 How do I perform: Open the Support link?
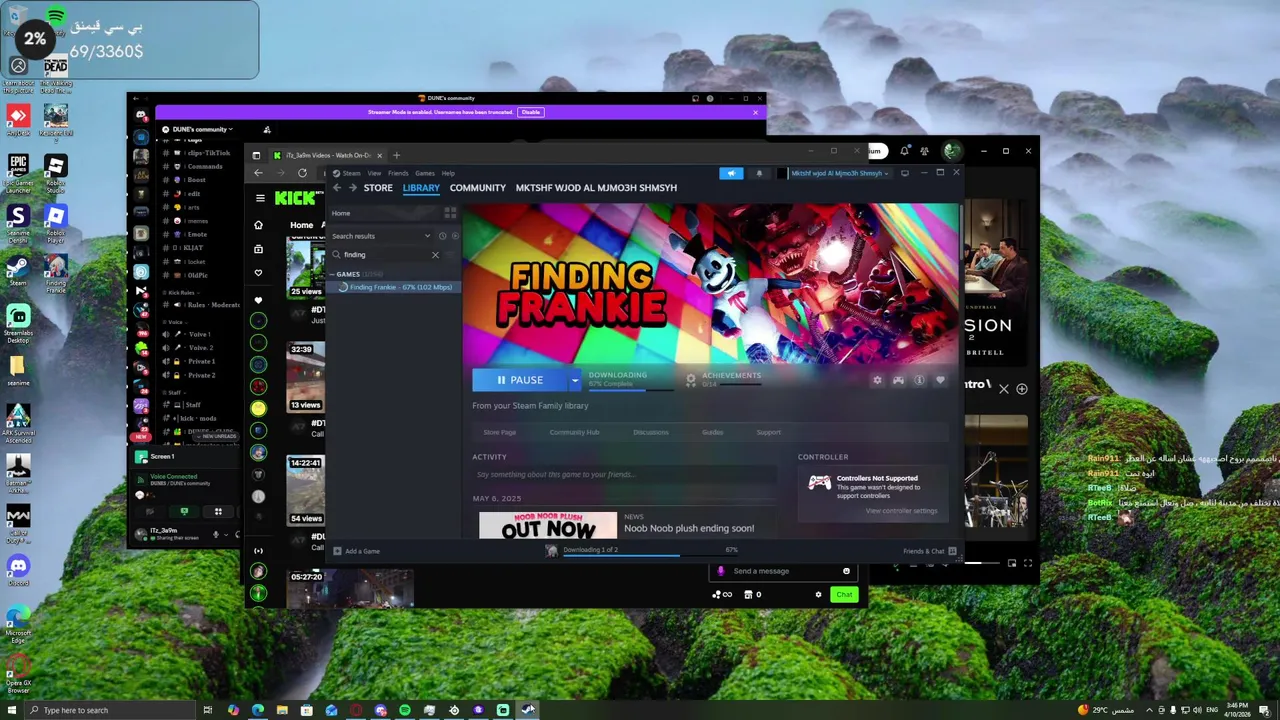(769, 432)
